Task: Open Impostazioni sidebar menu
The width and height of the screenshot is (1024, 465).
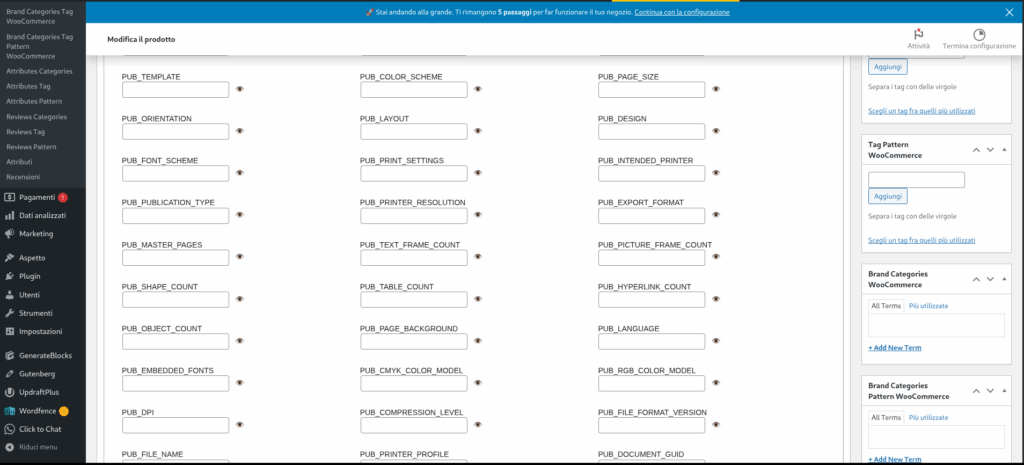Action: tap(42, 331)
